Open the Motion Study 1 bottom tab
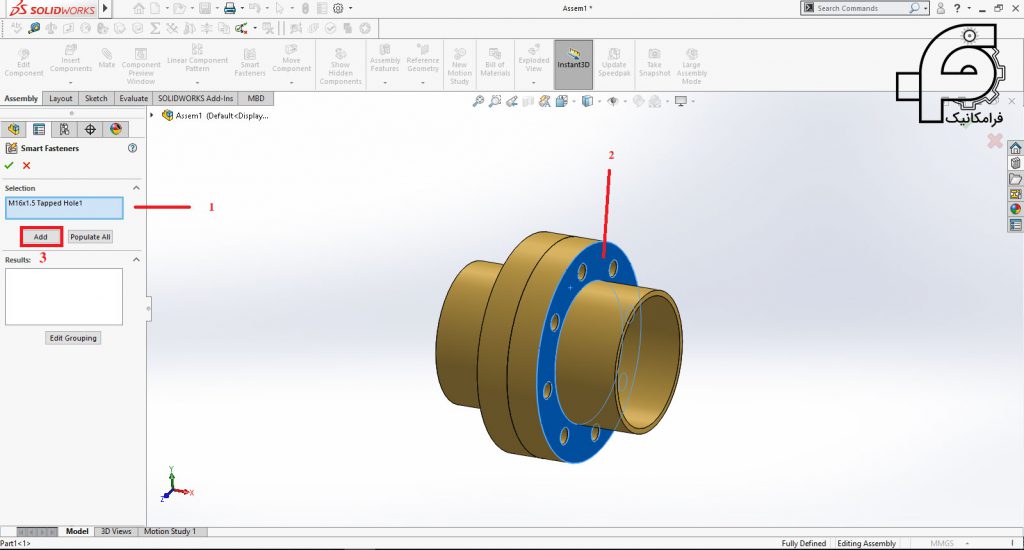 click(170, 532)
